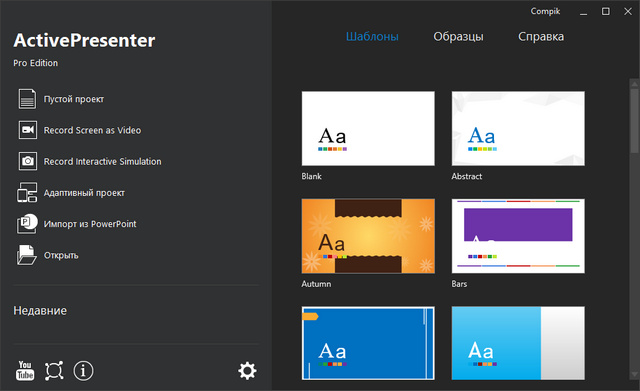The width and height of the screenshot is (640, 391).
Task: Click the responsive project devices icon
Action: point(27,192)
